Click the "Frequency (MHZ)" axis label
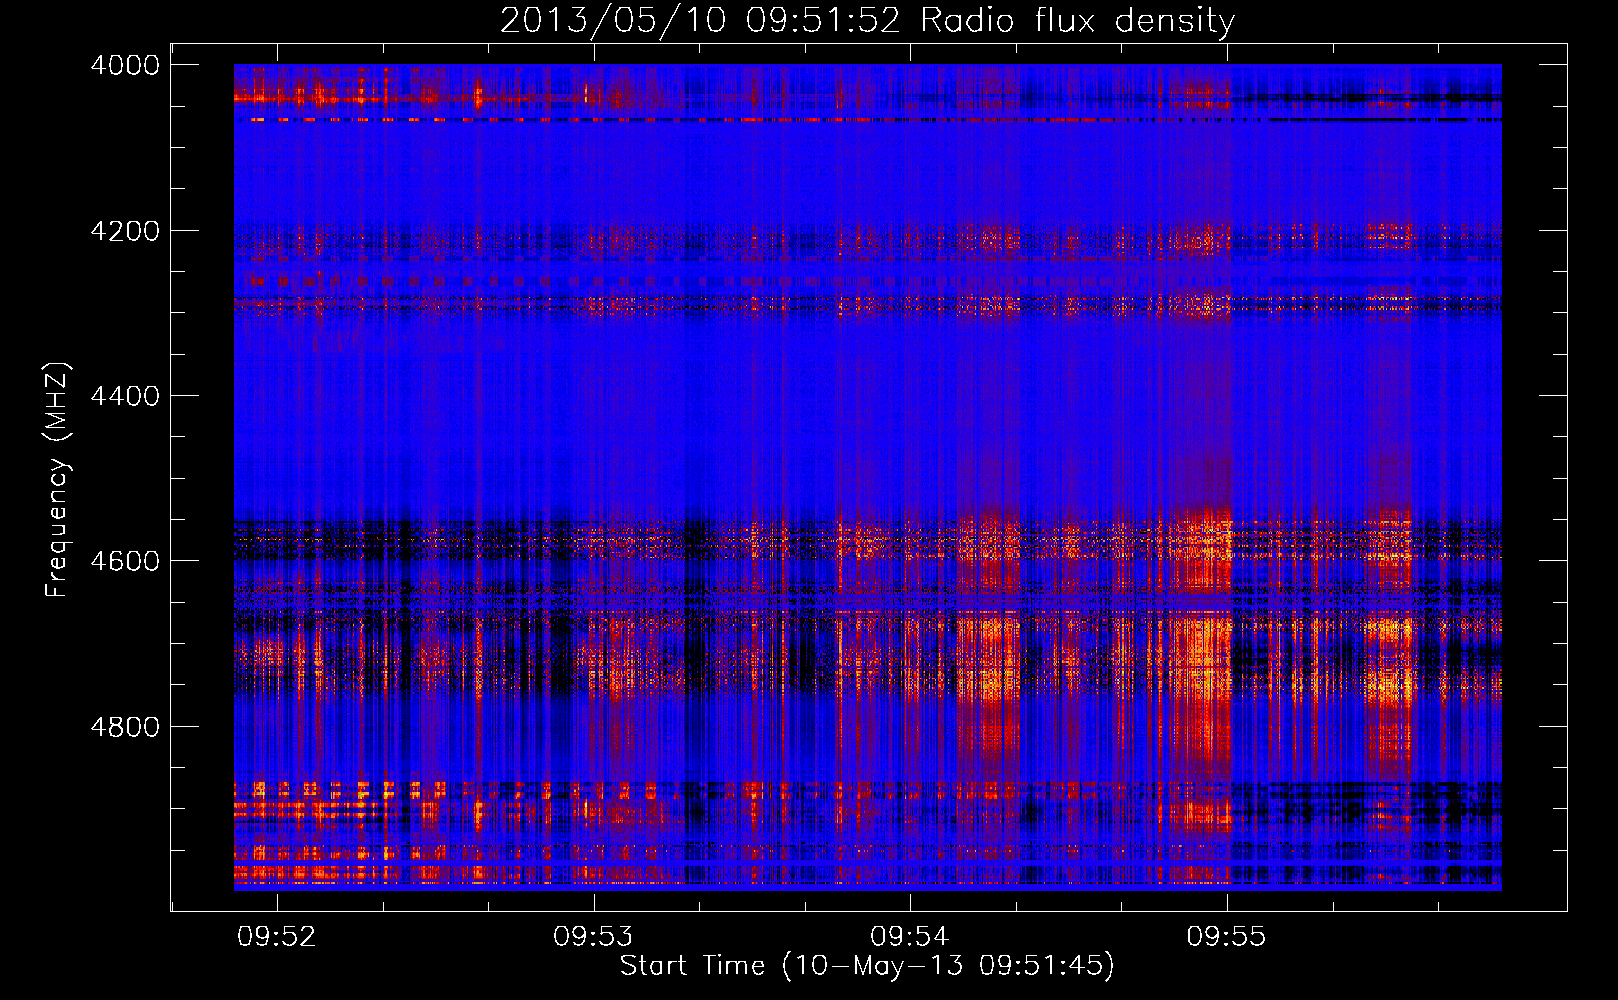Viewport: 1618px width, 1000px height. 56,480
